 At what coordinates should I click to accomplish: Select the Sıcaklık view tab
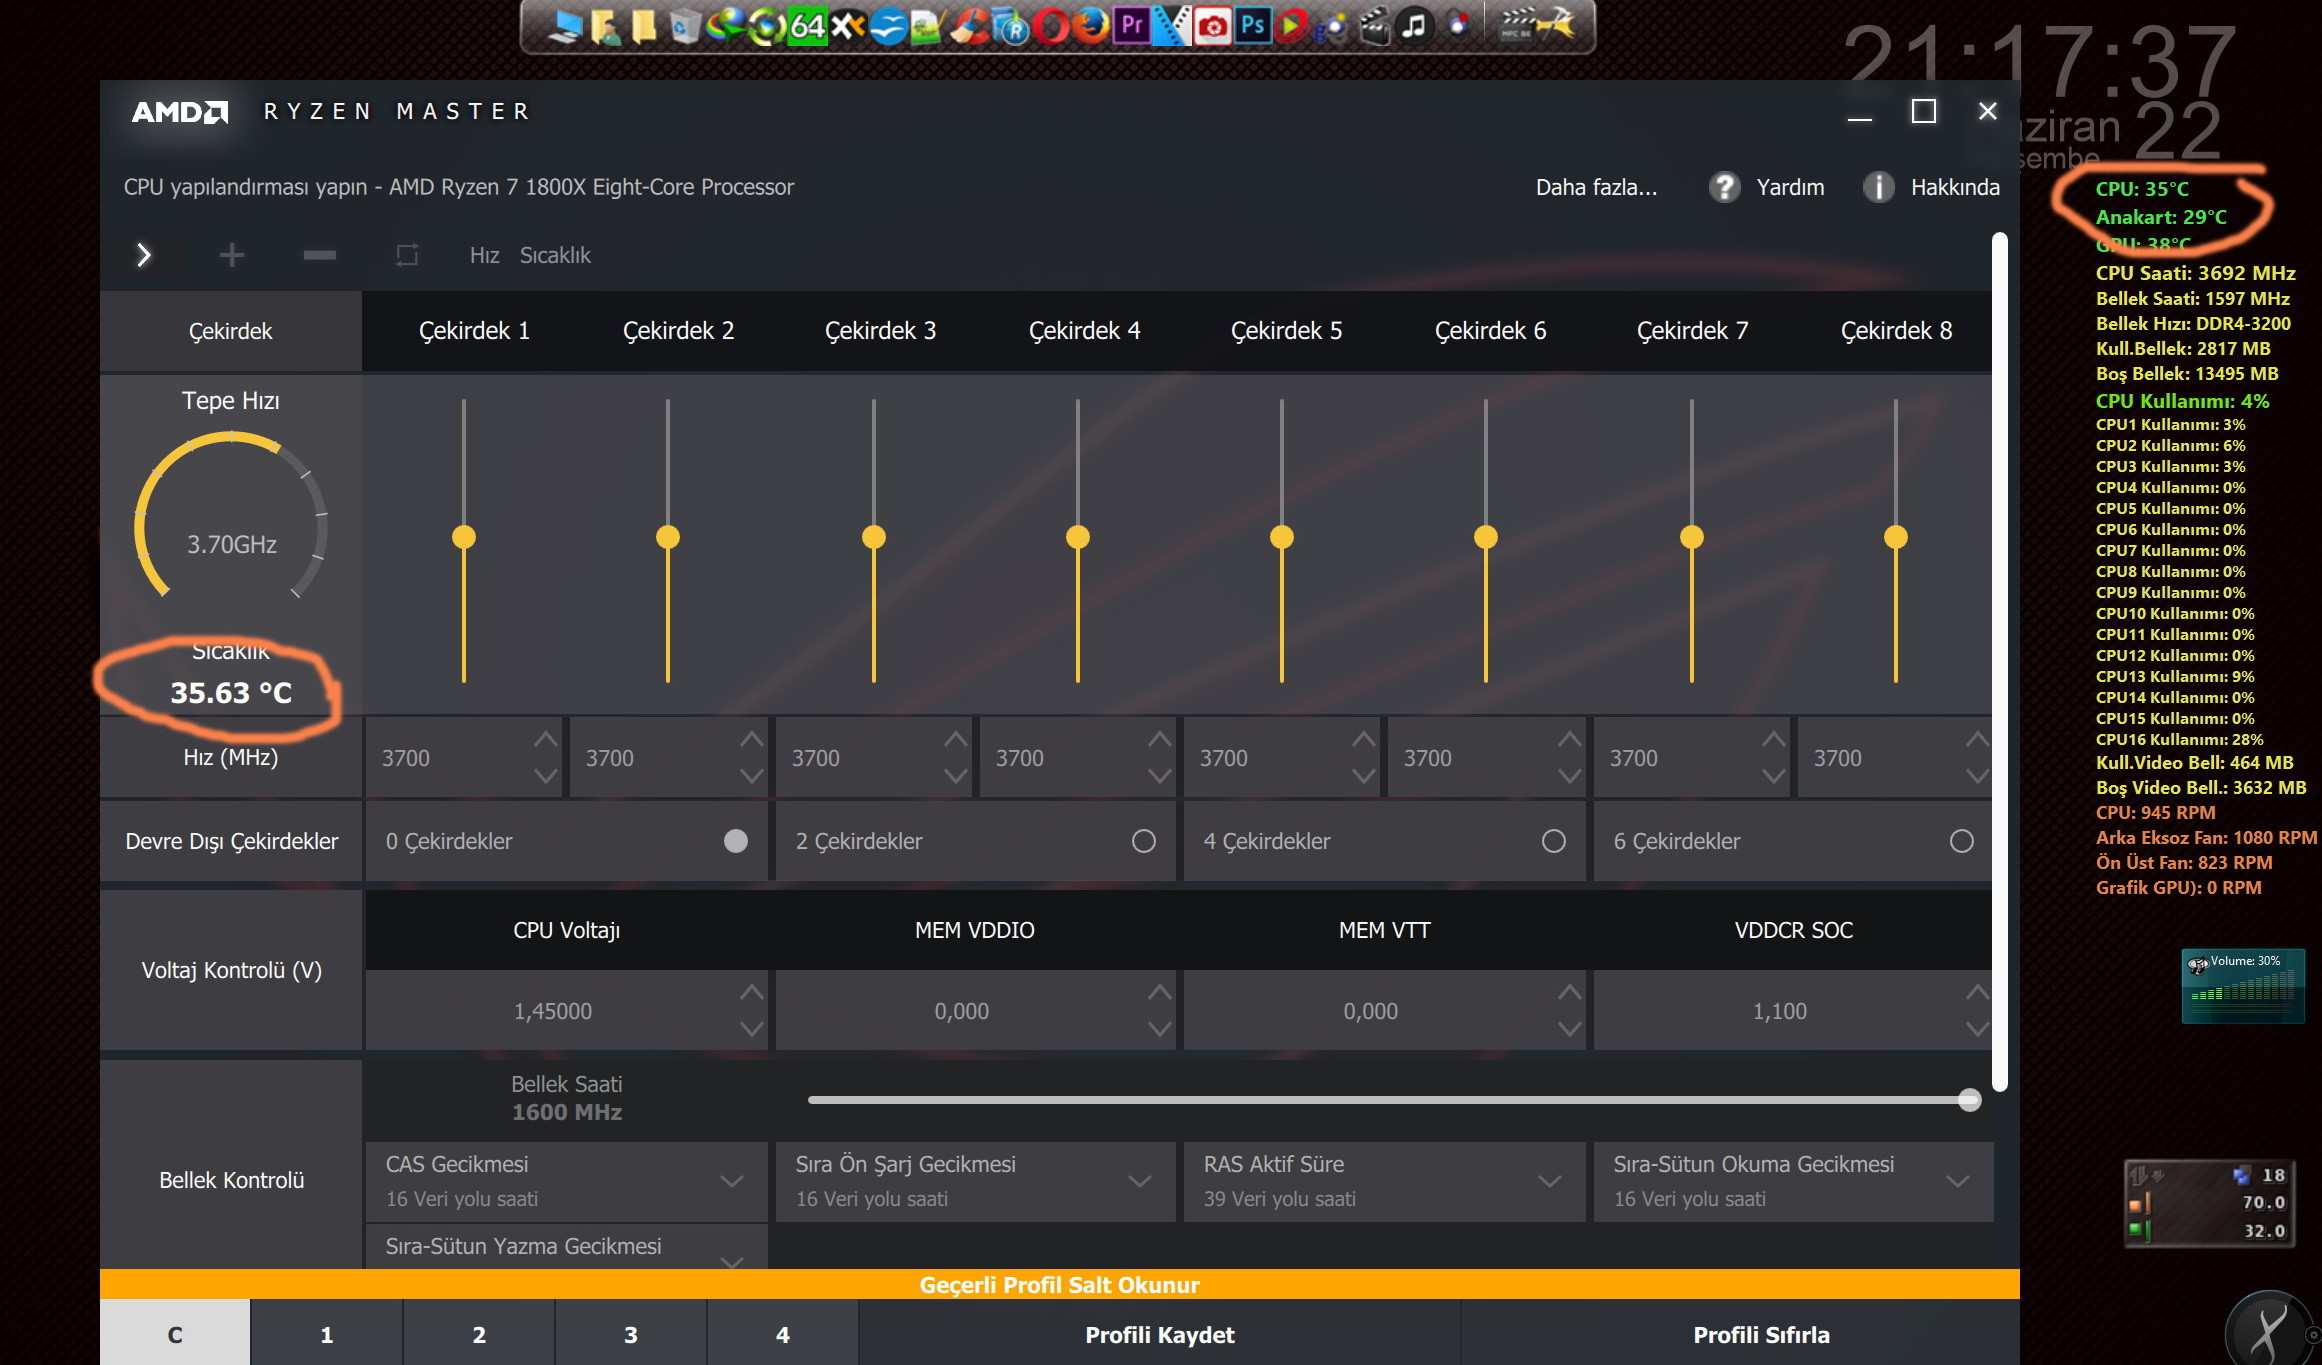555,255
